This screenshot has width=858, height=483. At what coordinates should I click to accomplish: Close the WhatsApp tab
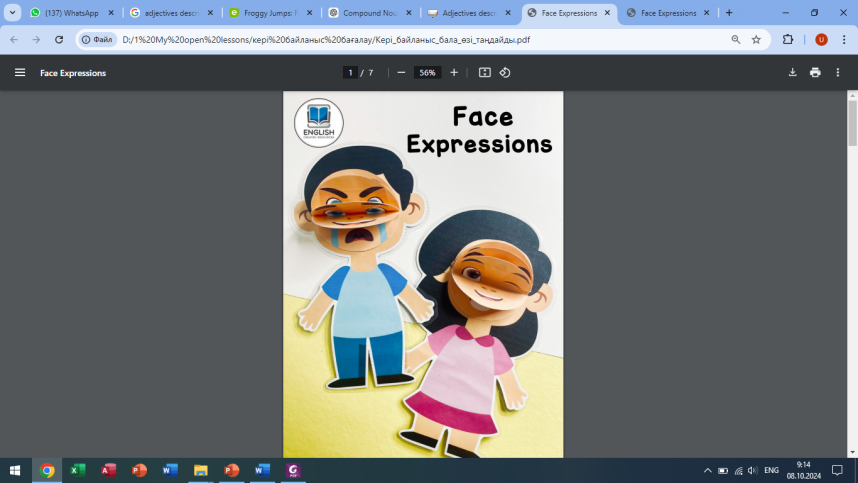(111, 13)
